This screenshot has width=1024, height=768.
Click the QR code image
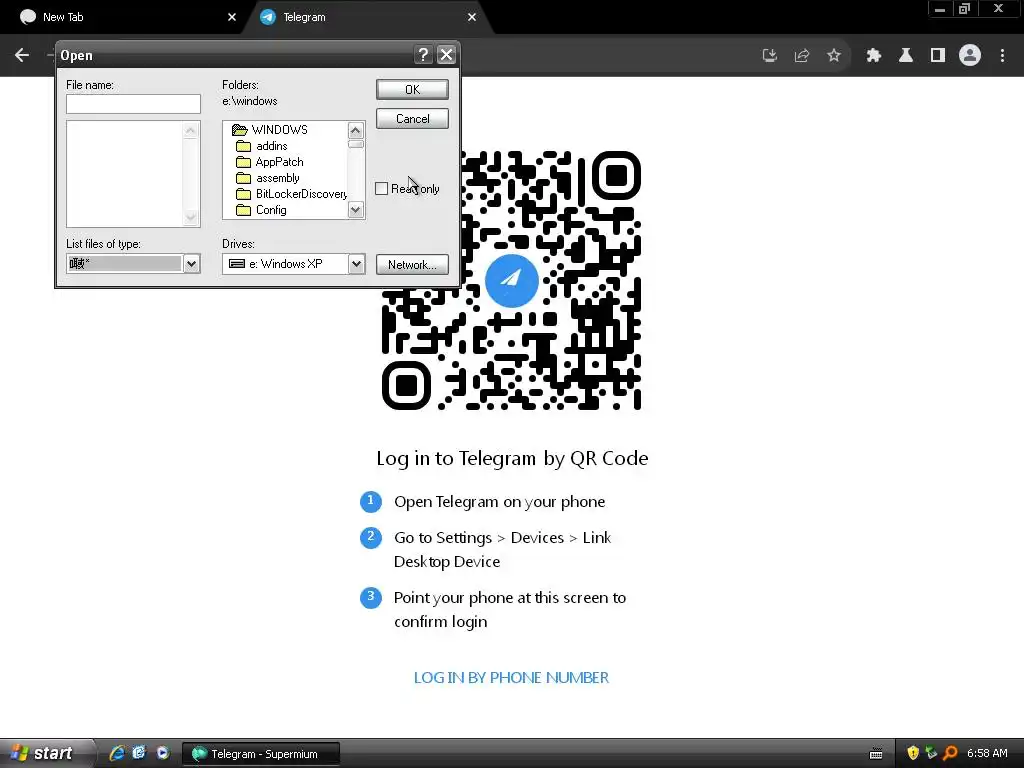(x=511, y=280)
